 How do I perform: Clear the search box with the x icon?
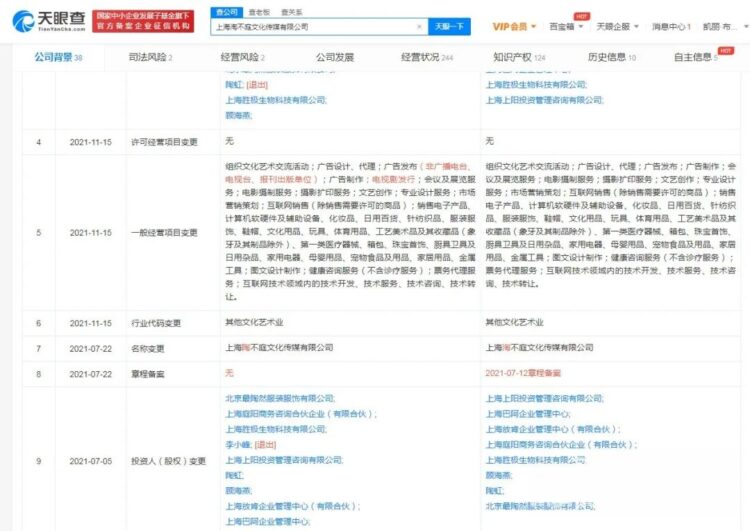pyautogui.click(x=419, y=27)
